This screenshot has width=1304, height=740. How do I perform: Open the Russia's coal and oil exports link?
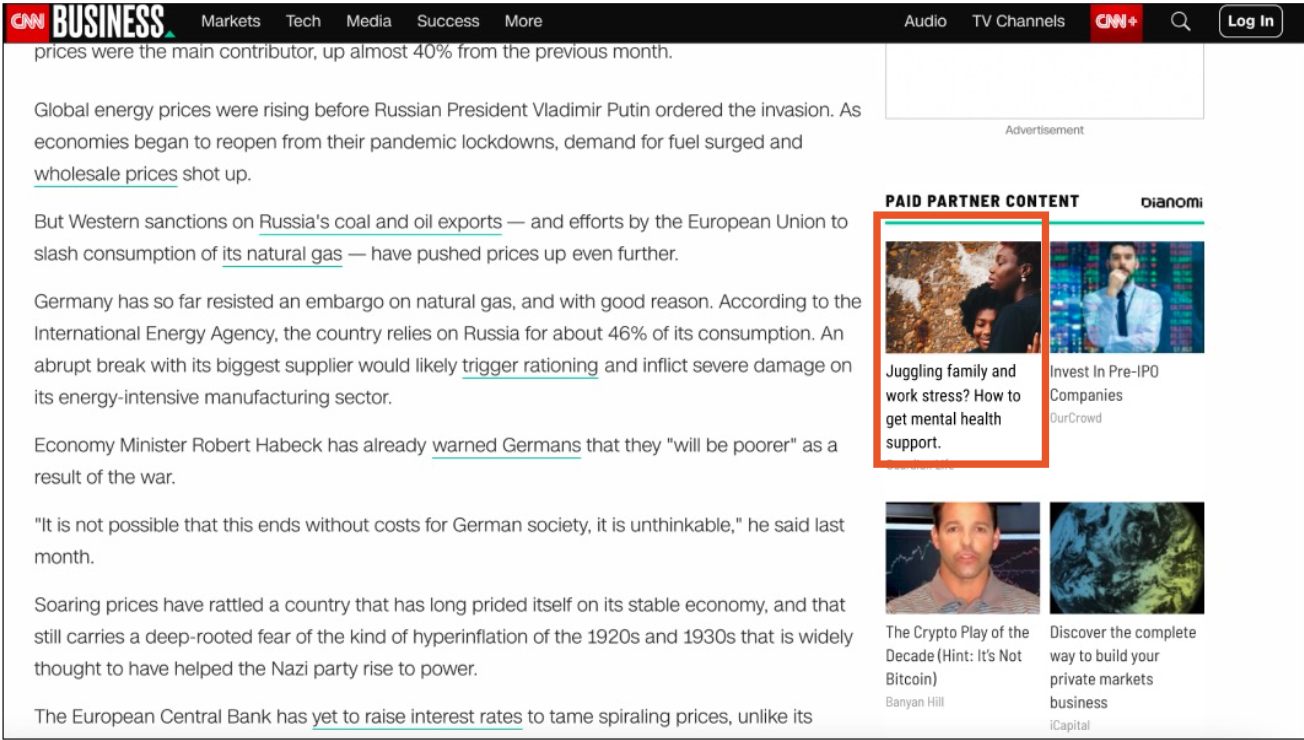[380, 221]
